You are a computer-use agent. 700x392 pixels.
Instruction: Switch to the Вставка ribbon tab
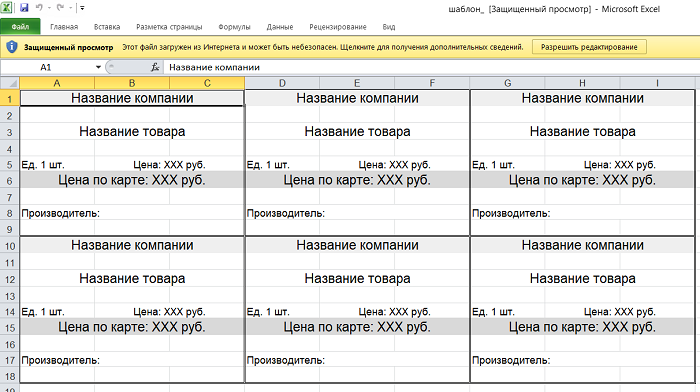coord(107,27)
